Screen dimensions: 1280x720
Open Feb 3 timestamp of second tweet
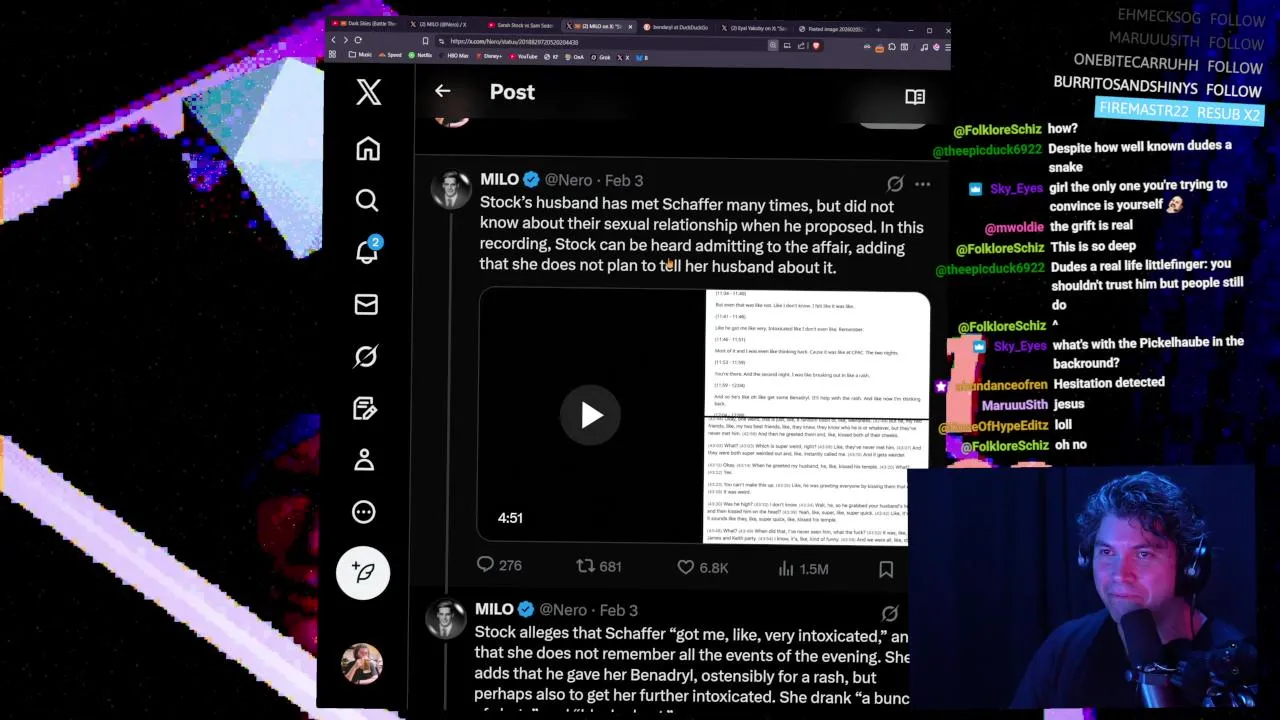coord(618,610)
